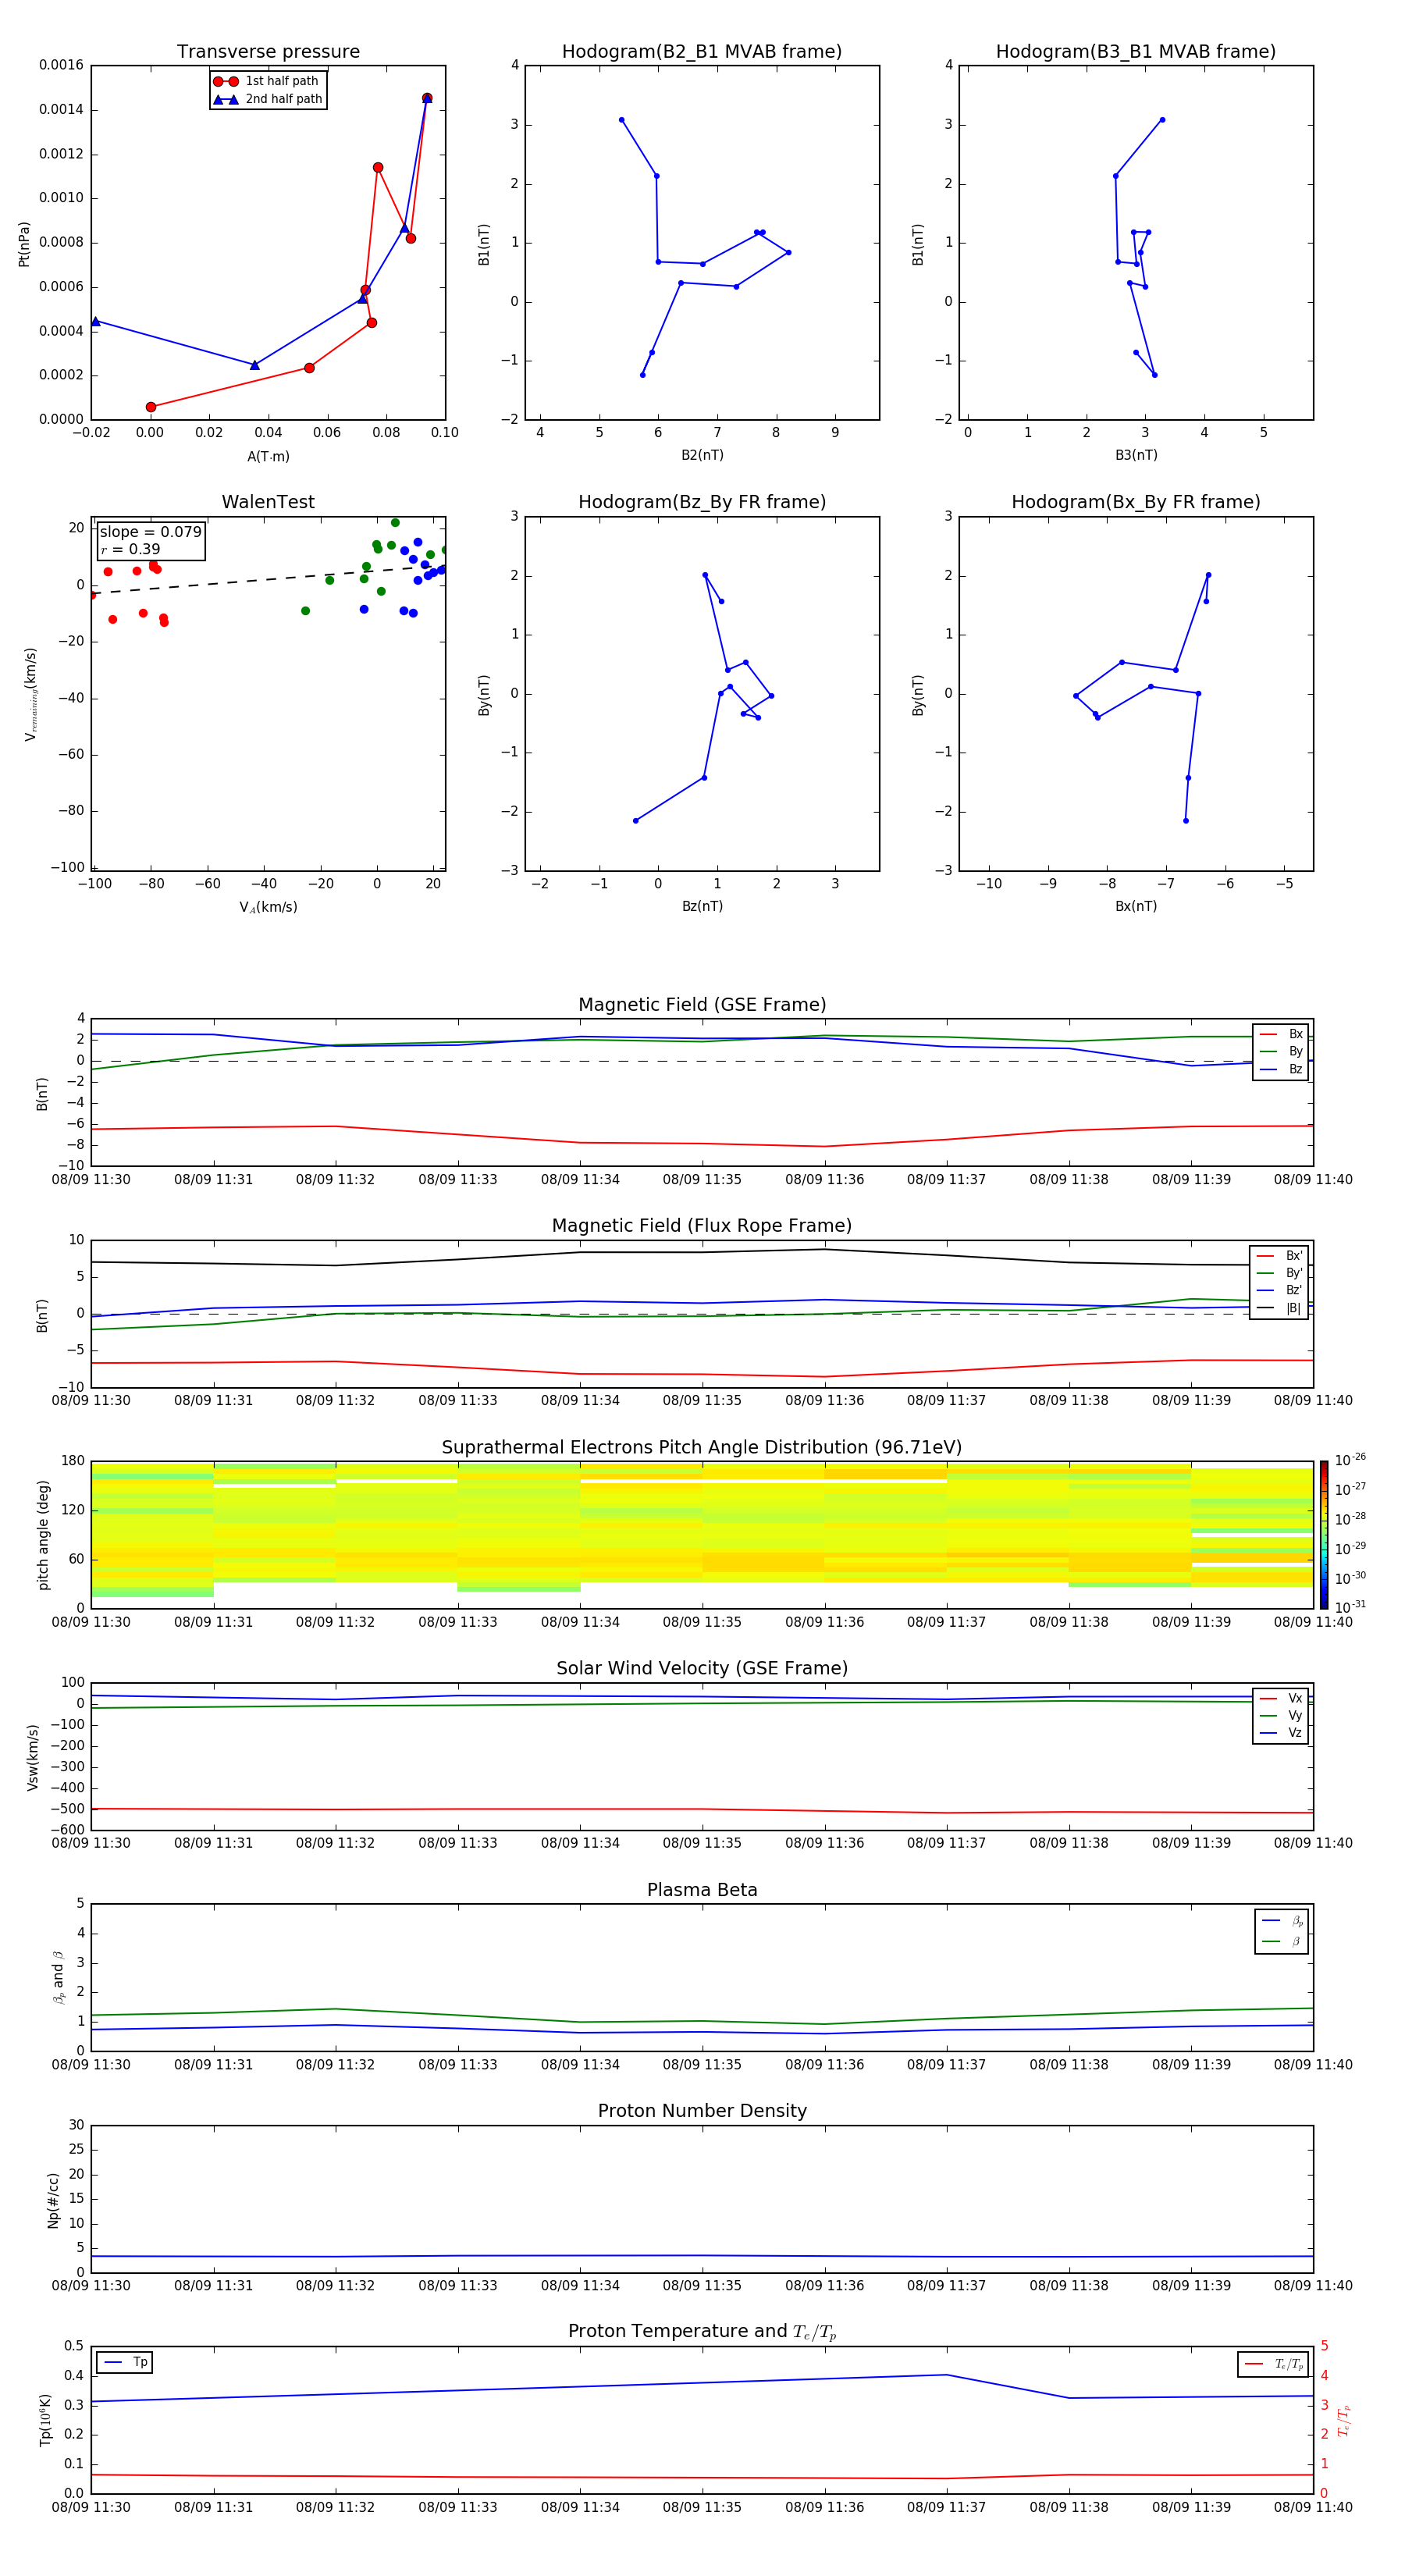Click the red "Te/Tp" right axis label
Screen dimensions: 1405x2576
1344,2420
